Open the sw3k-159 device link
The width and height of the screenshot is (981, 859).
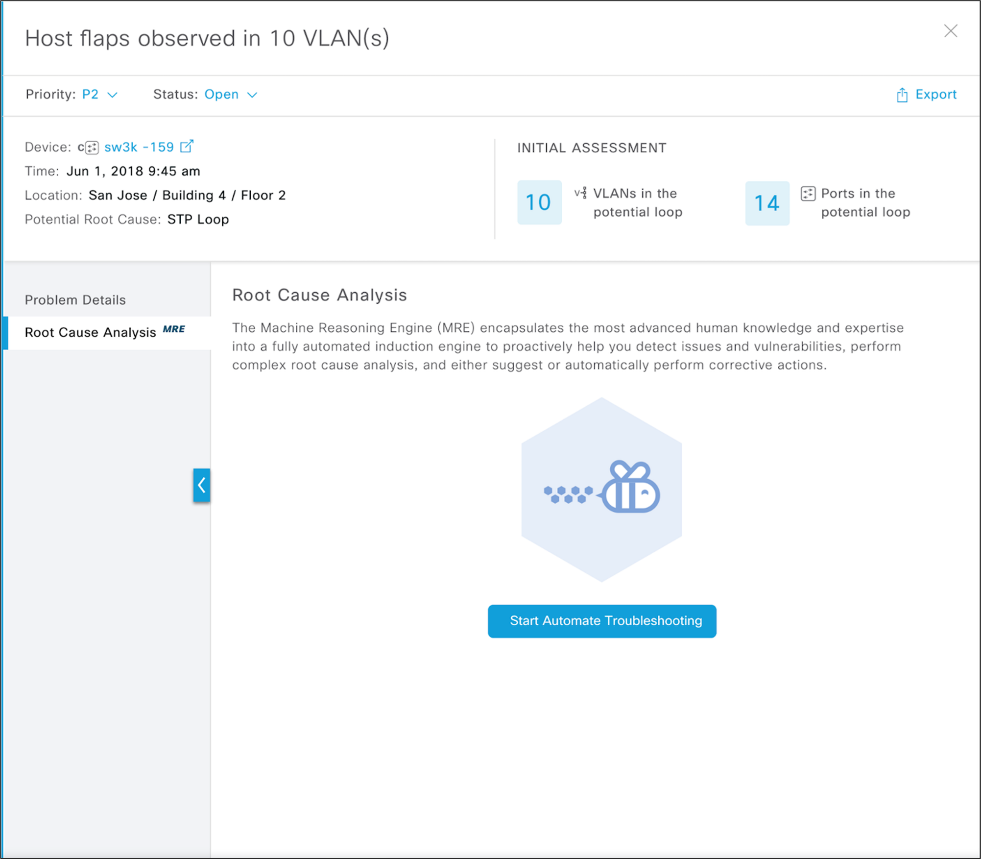[139, 147]
